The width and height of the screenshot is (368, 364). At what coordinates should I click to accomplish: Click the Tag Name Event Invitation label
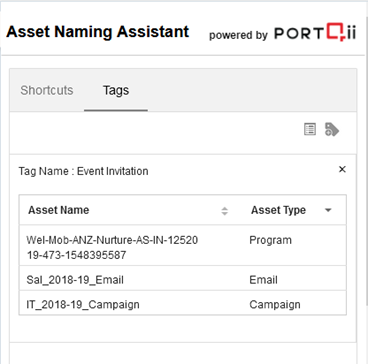coord(83,171)
